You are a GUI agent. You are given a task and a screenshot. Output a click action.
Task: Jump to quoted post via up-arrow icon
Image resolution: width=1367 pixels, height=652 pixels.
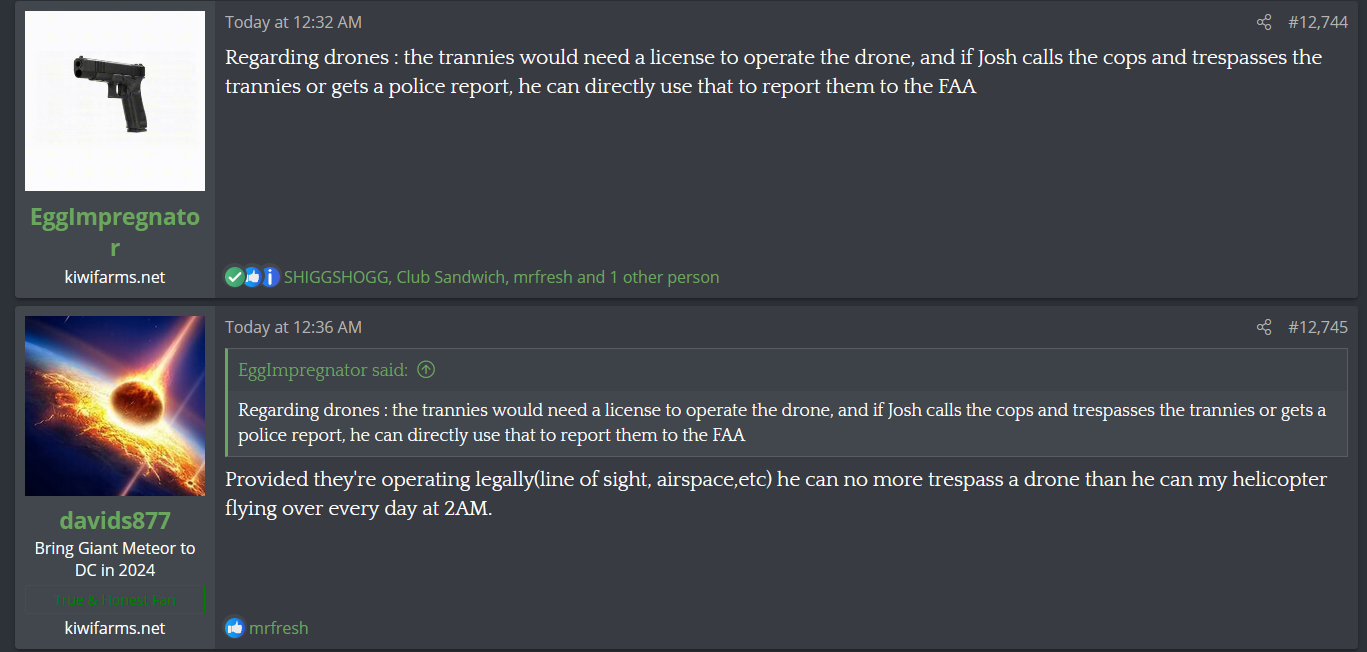click(426, 370)
